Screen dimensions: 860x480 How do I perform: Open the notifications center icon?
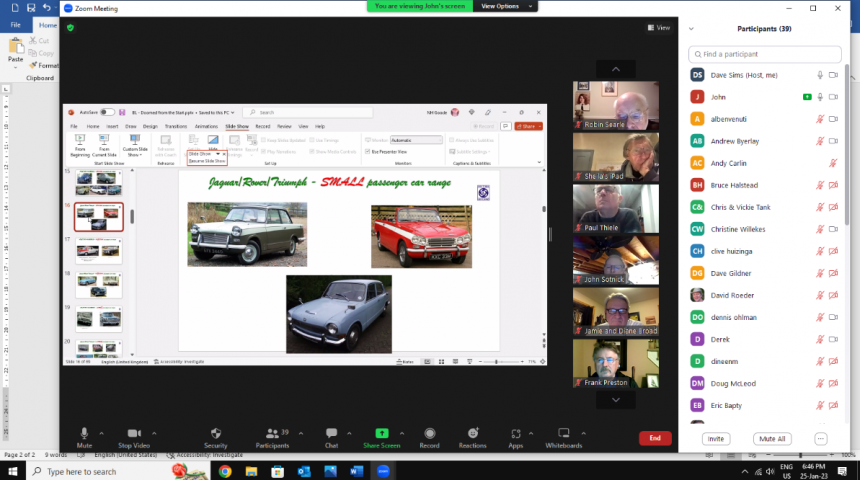click(842, 471)
